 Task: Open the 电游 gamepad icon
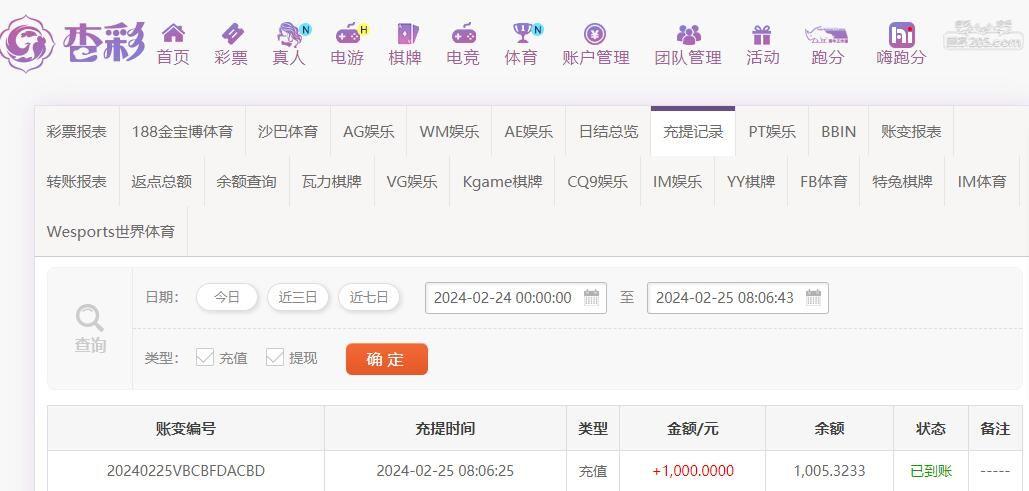(x=347, y=35)
